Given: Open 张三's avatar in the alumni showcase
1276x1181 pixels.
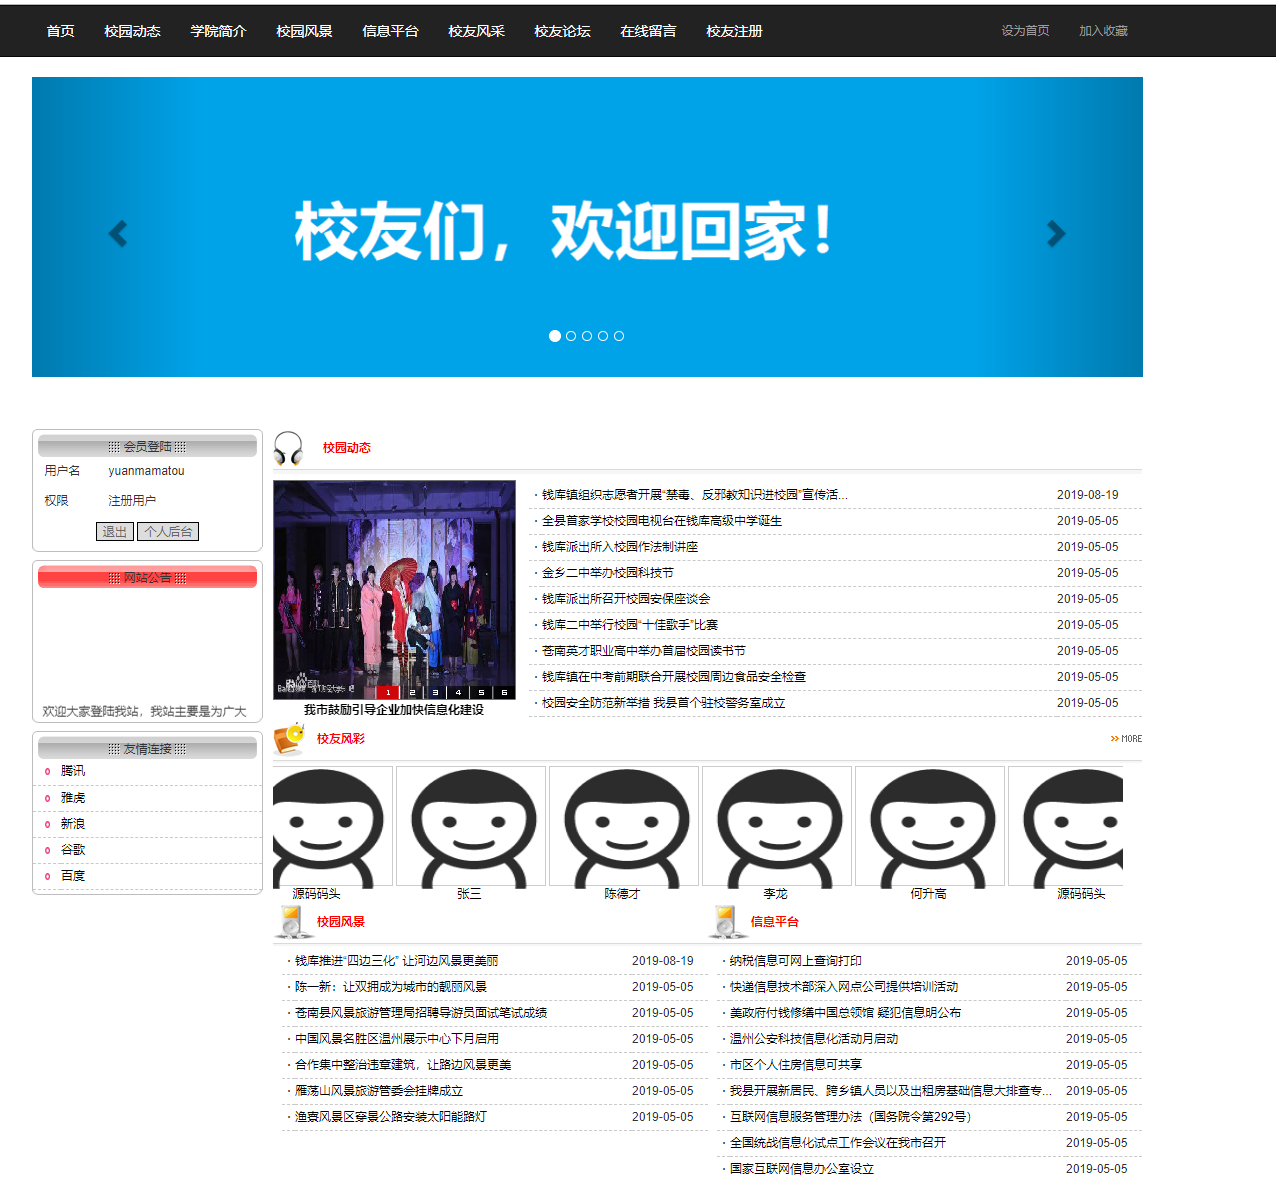Looking at the screenshot, I should click(x=470, y=825).
